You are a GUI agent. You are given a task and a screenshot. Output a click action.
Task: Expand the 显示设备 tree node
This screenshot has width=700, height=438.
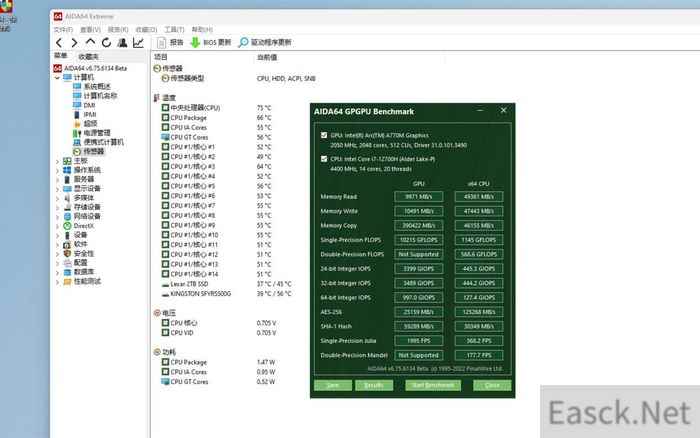[57, 189]
